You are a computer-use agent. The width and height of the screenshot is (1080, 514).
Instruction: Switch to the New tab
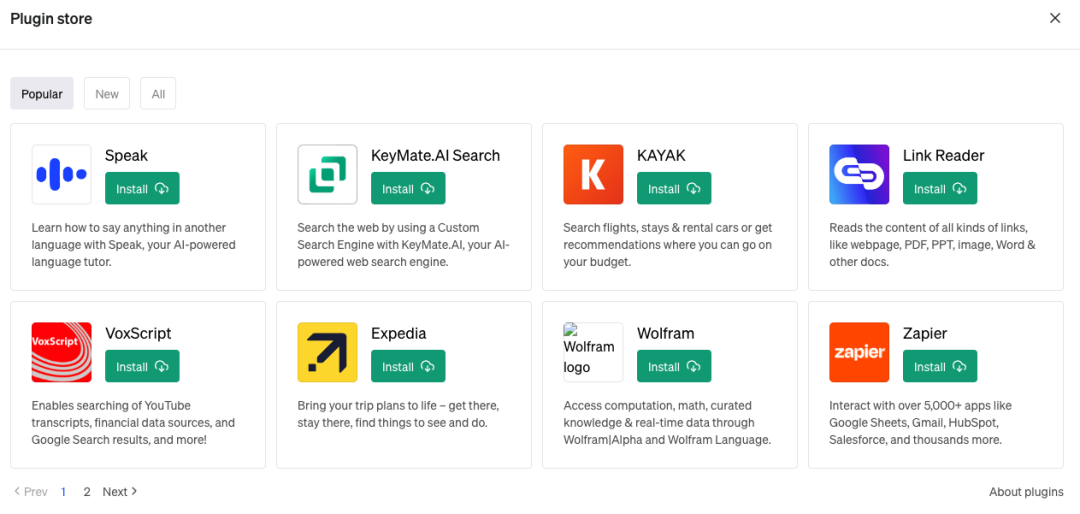coord(107,94)
